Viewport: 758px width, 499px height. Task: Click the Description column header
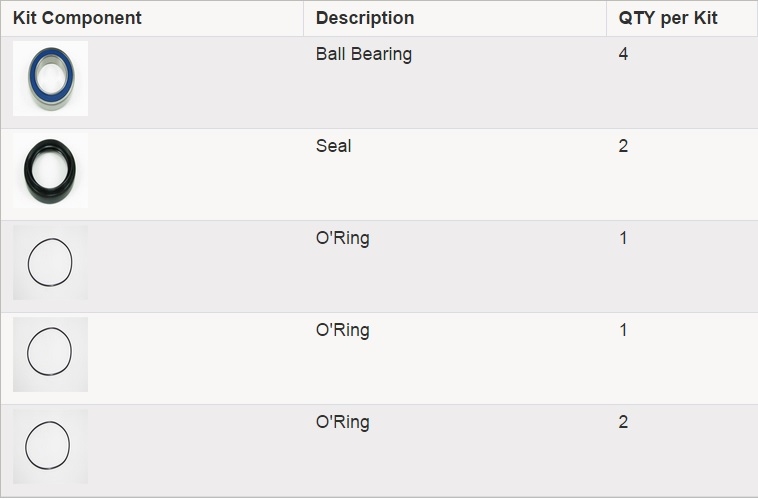pos(365,18)
